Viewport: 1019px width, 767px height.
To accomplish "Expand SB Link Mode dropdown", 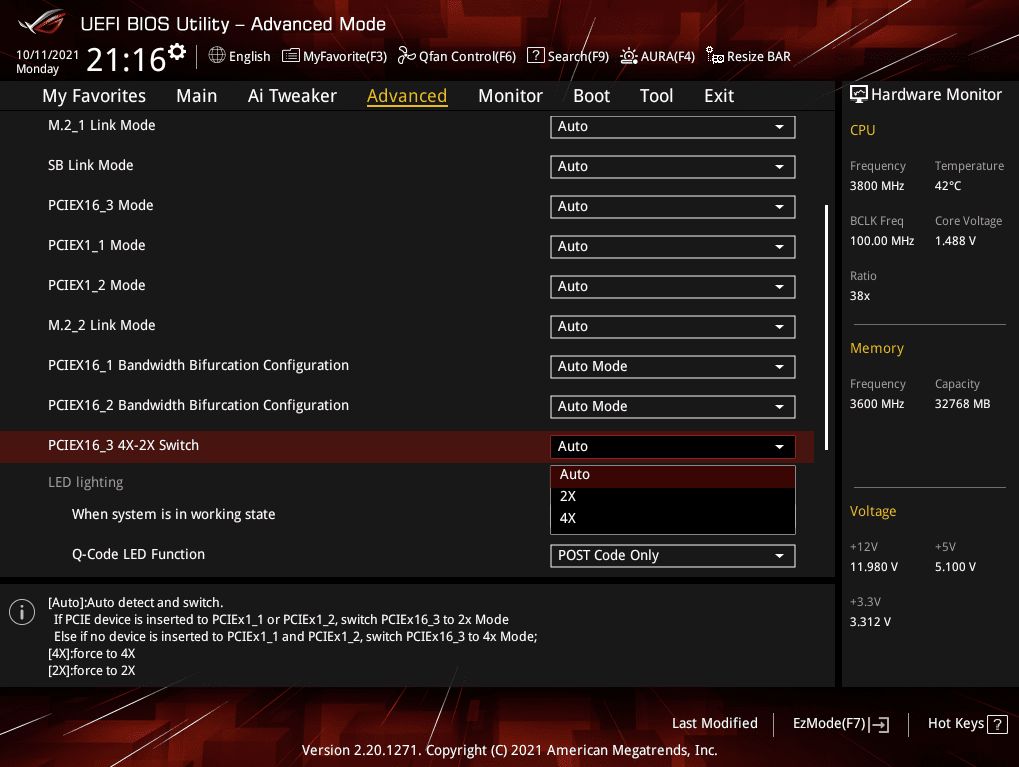I will pos(673,166).
